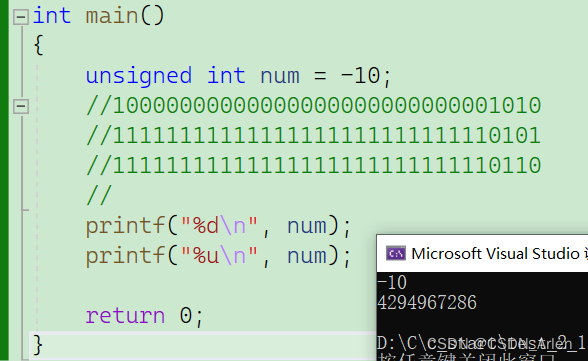This screenshot has width=588, height=361.
Task: Click the comment ending in 0001010
Action: (314, 106)
